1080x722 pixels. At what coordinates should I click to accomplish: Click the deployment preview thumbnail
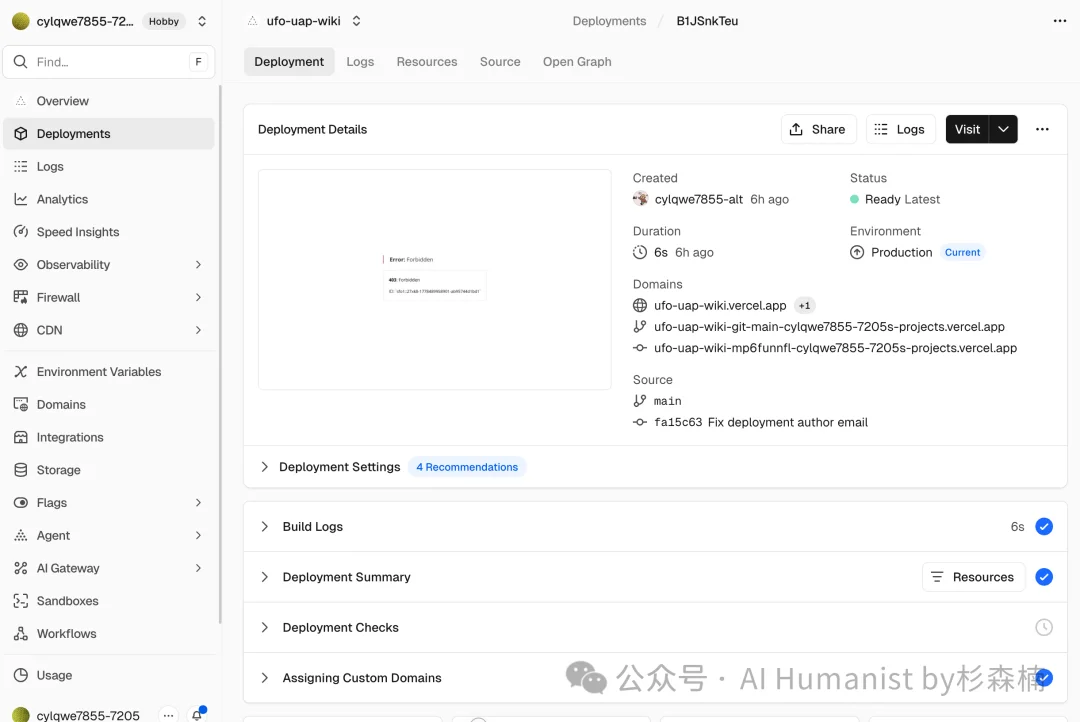tap(435, 279)
